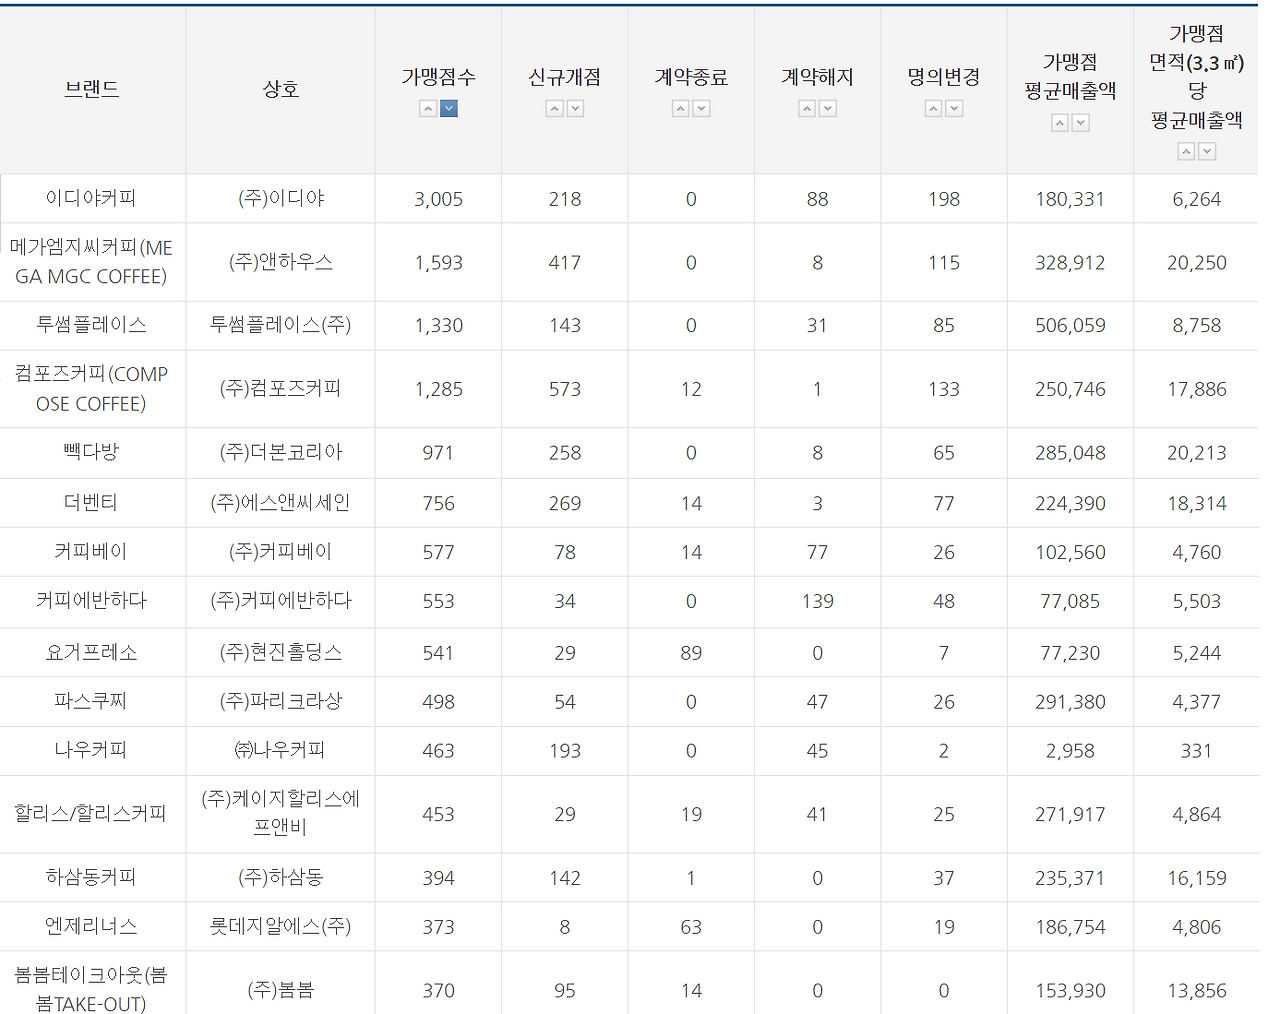Sort 신규개점 column ascending
Screen dimensions: 1280x1014
tap(554, 109)
